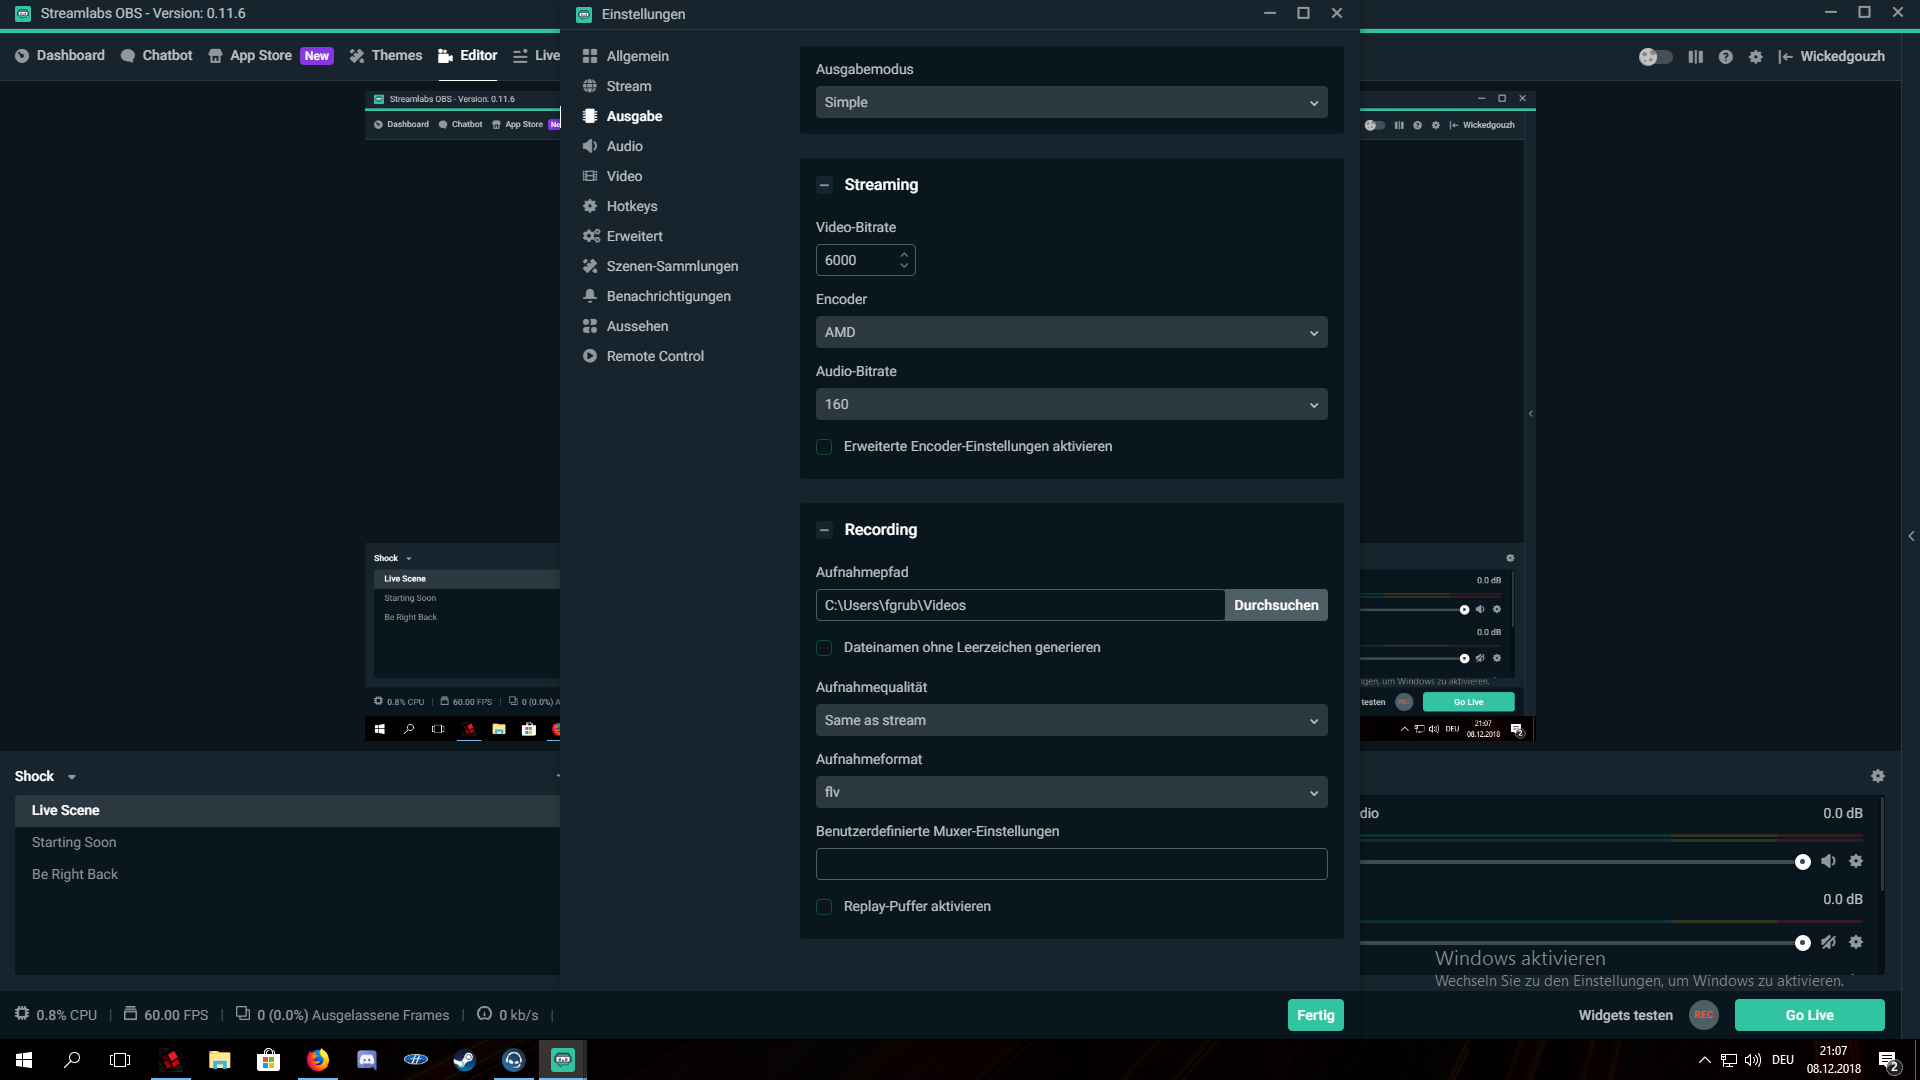Expand the Encoder AMD dropdown
Screen dimensions: 1920x1080
tap(1071, 332)
